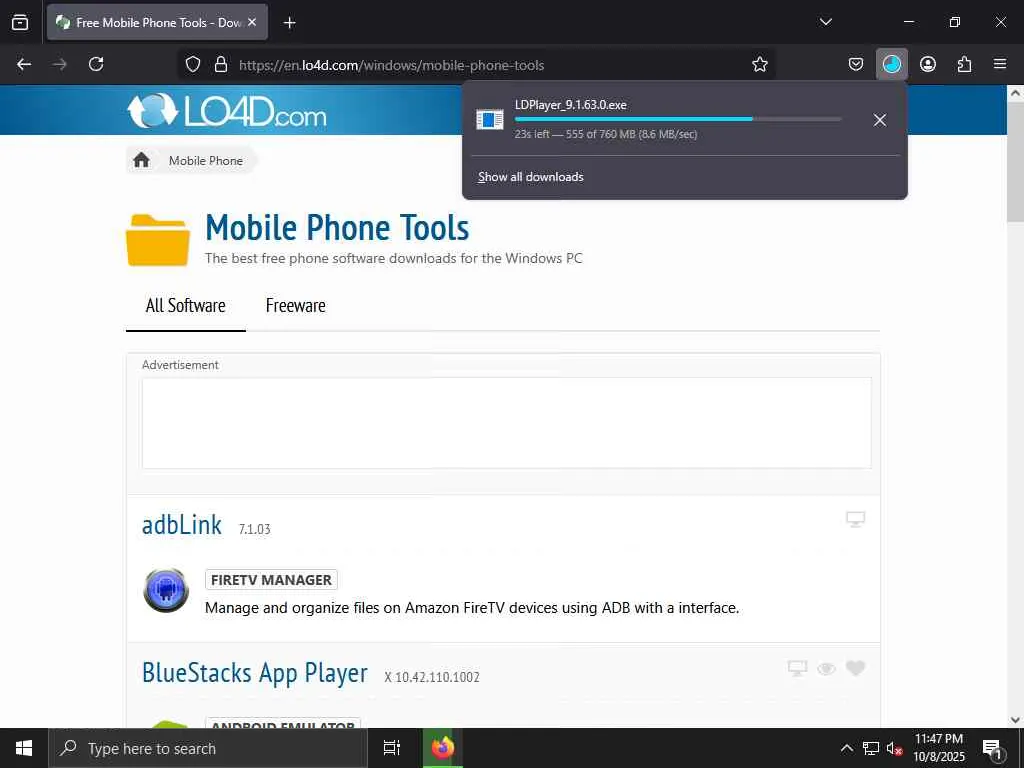Click adbLink's monitor icon
The height and width of the screenshot is (768, 1024).
pos(856,519)
